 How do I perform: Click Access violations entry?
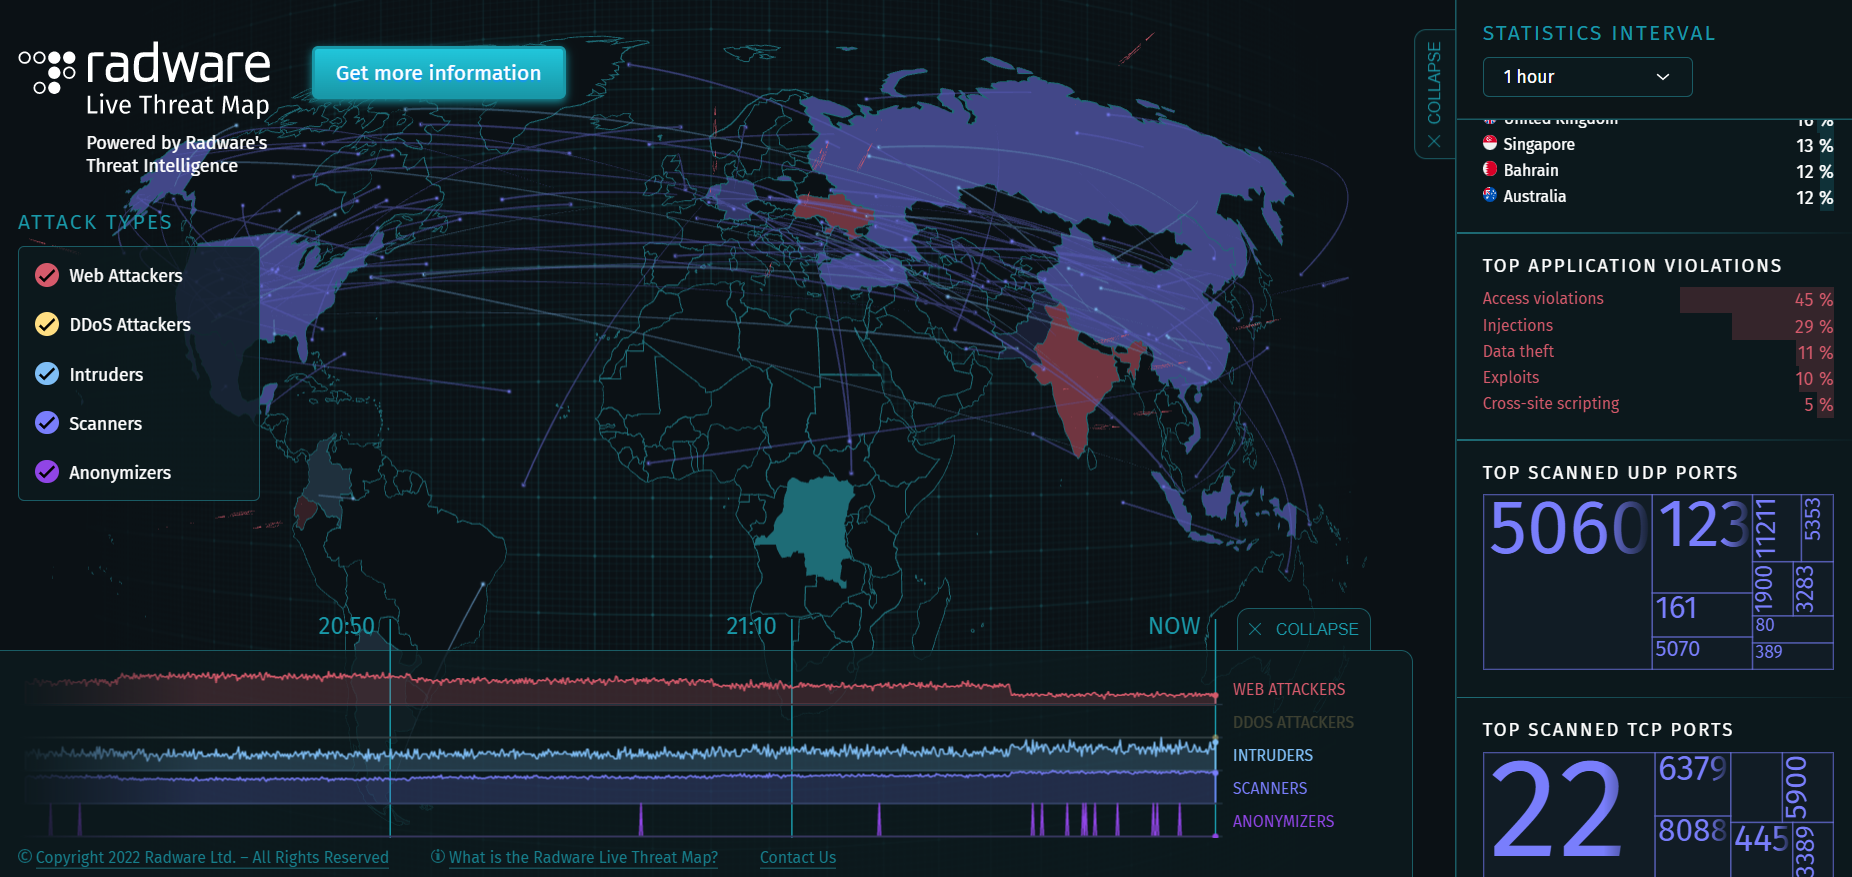pyautogui.click(x=1543, y=298)
